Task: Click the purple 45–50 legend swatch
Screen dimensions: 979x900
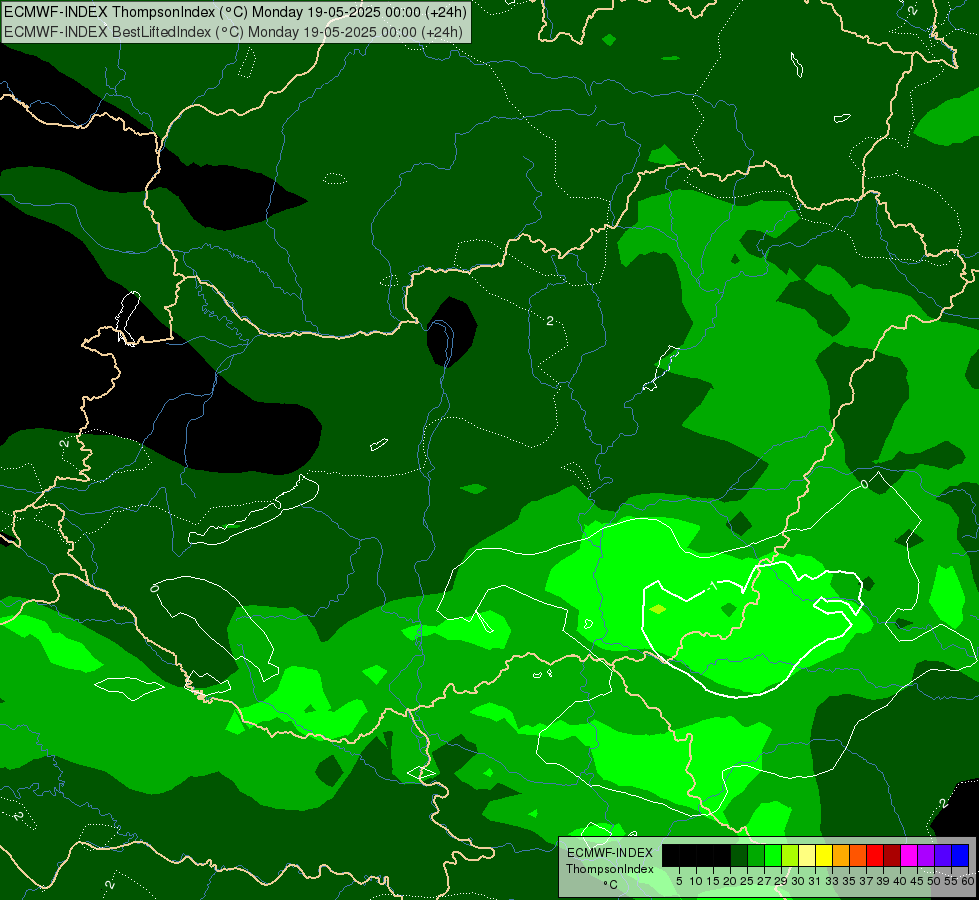Action: 926,855
